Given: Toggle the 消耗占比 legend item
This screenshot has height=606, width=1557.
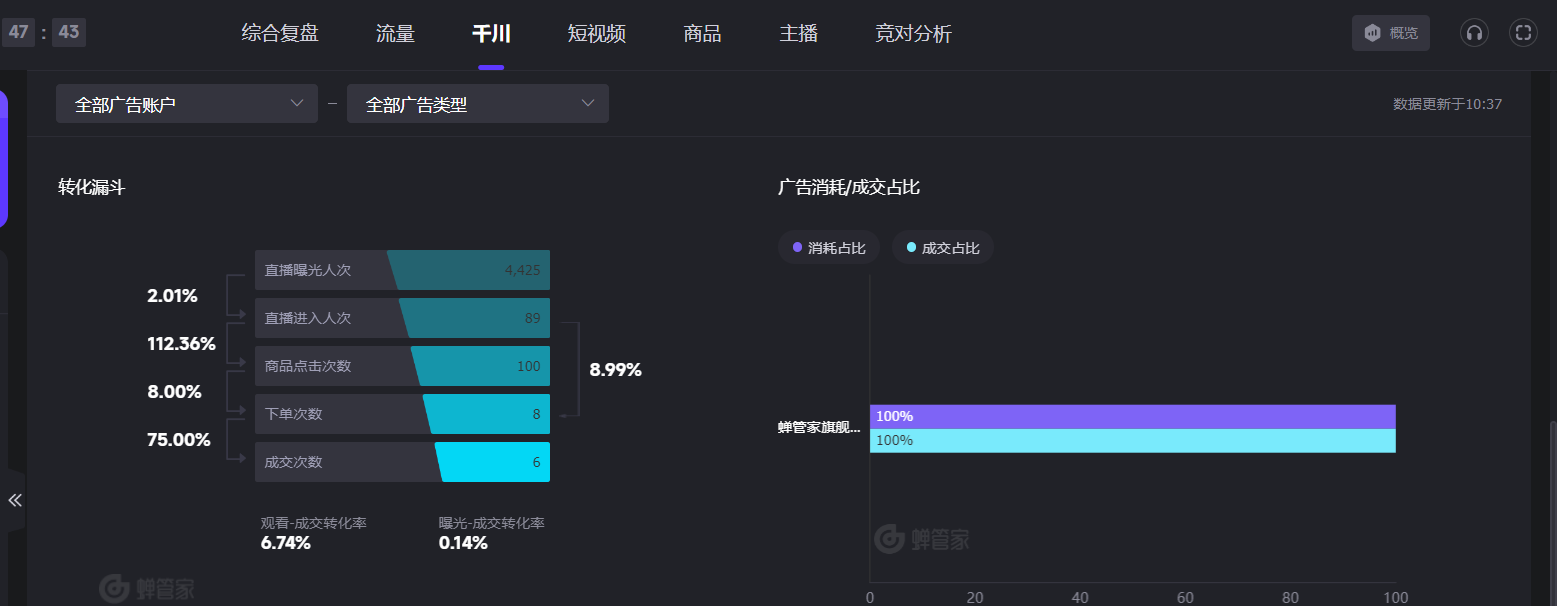Looking at the screenshot, I should tap(829, 248).
